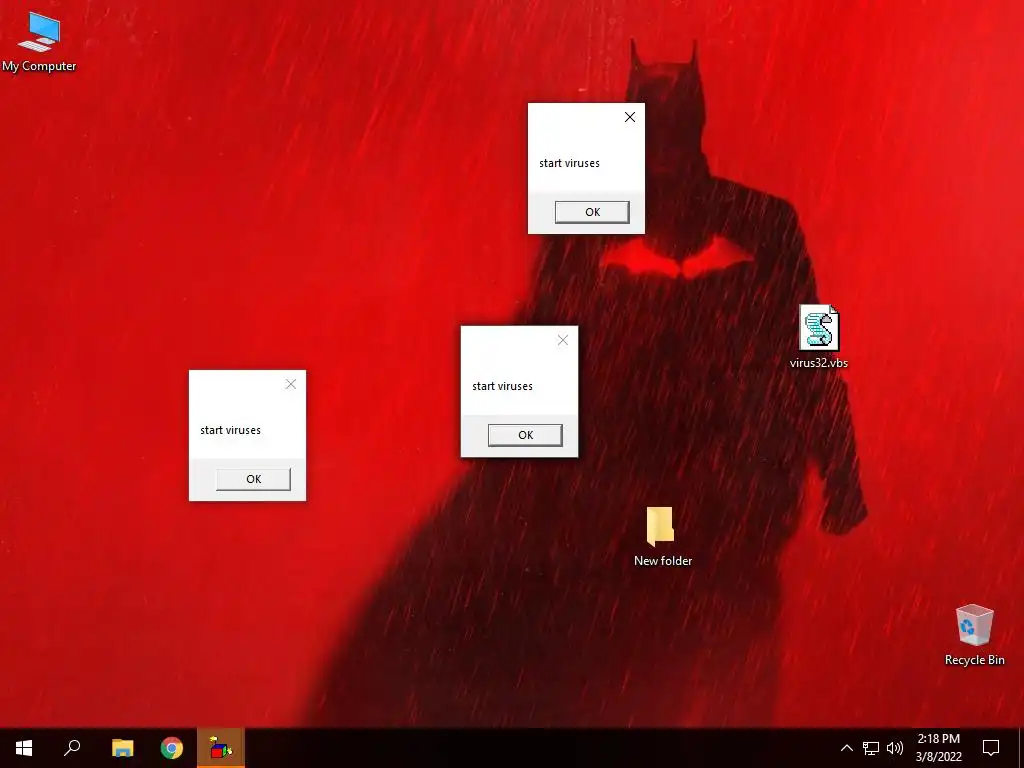Close the topmost start viruses dialog
The width and height of the screenshot is (1024, 768).
tap(630, 117)
